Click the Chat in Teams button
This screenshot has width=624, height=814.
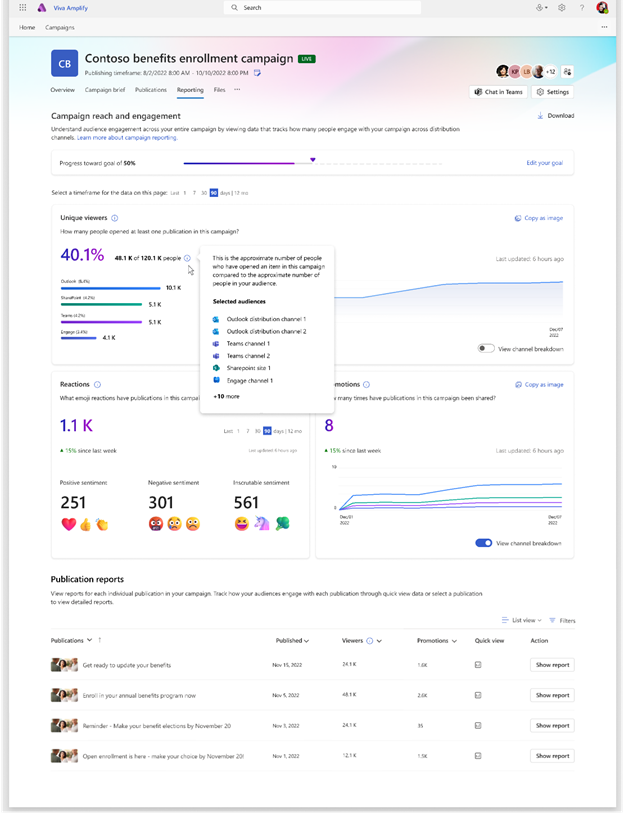pos(498,92)
